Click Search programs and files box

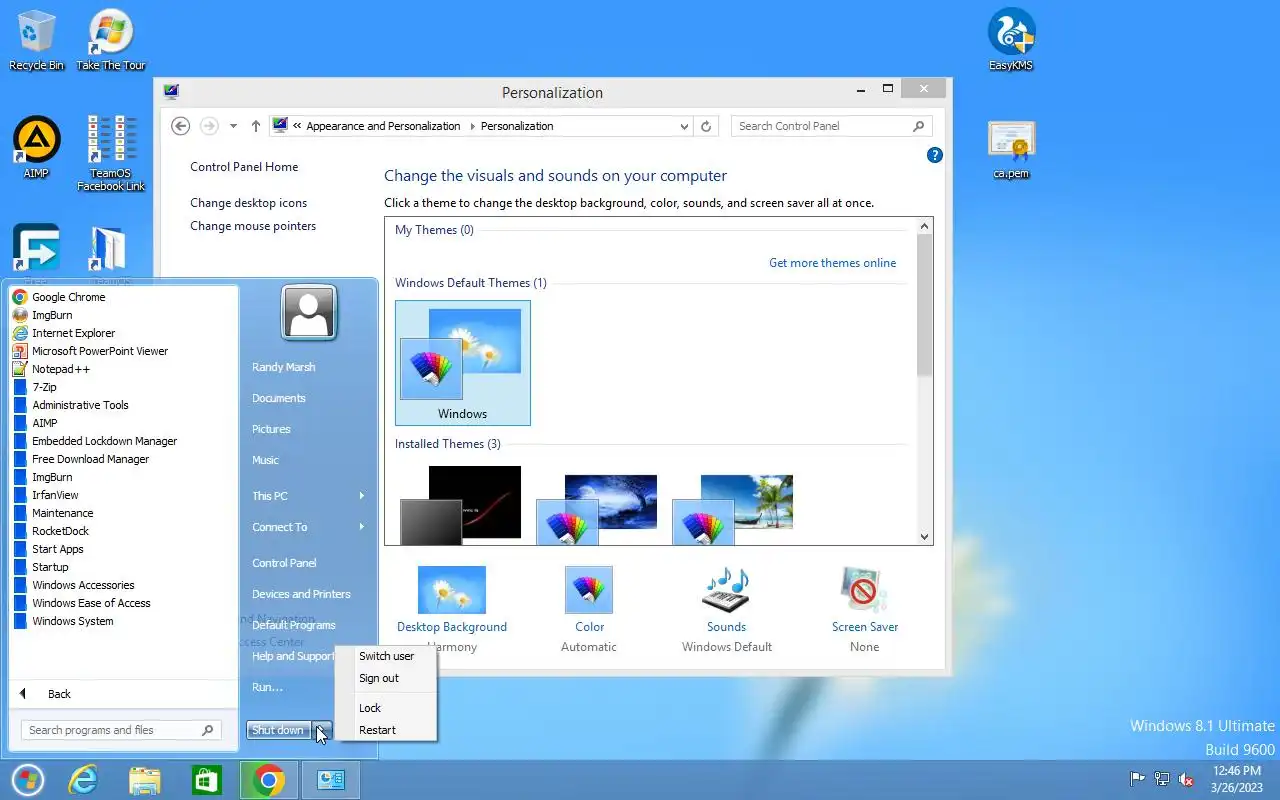point(121,730)
